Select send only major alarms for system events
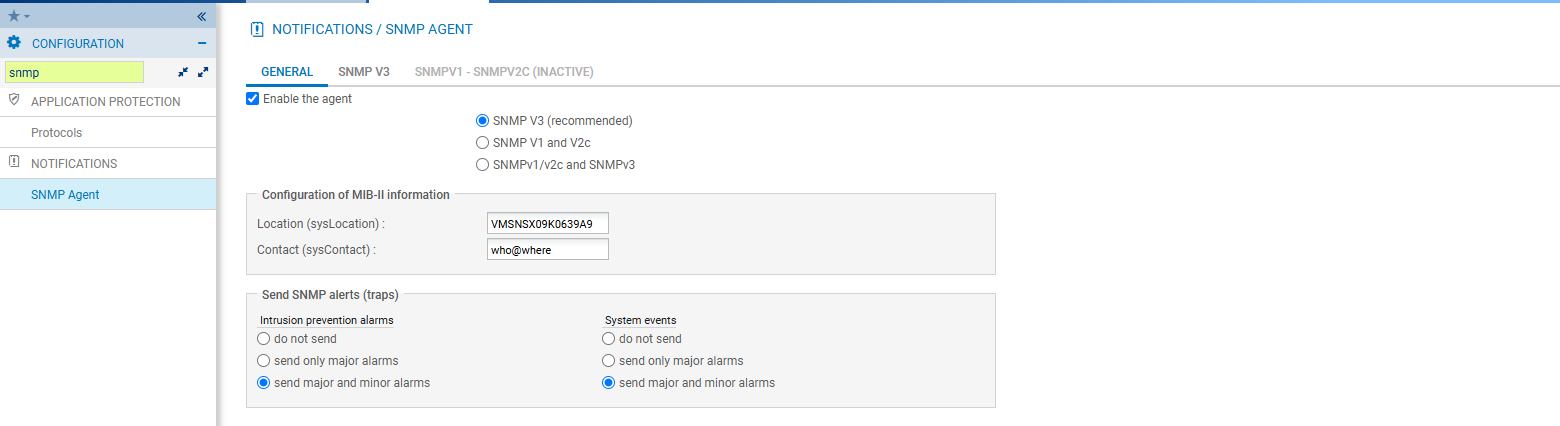This screenshot has width=1560, height=426. coord(608,361)
